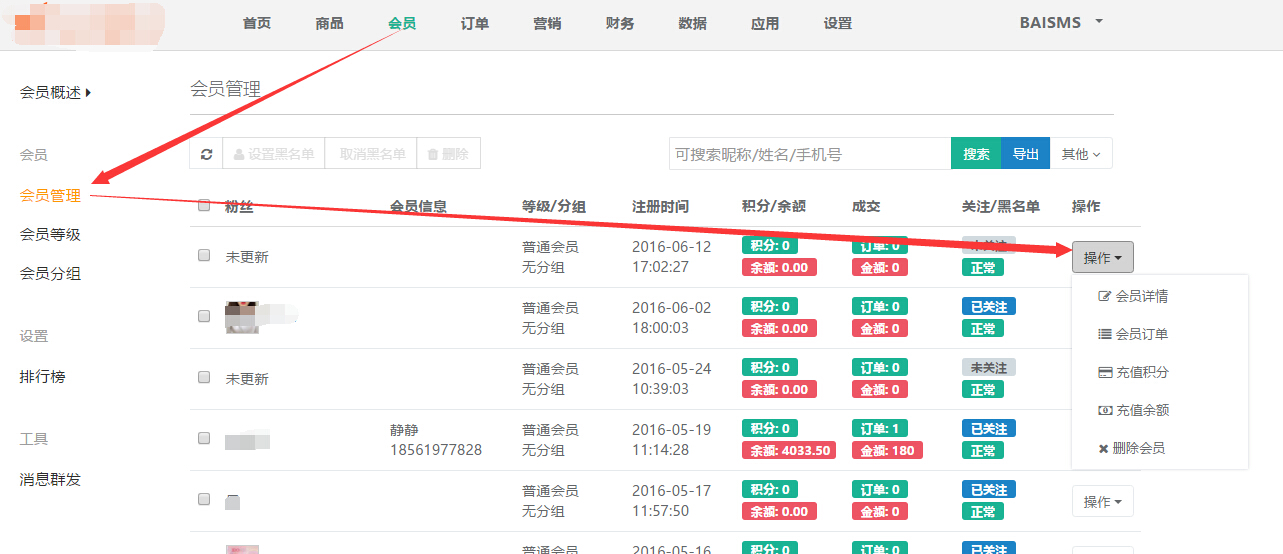Click the member search input field
Image resolution: width=1283 pixels, height=554 pixels.
tap(809, 154)
